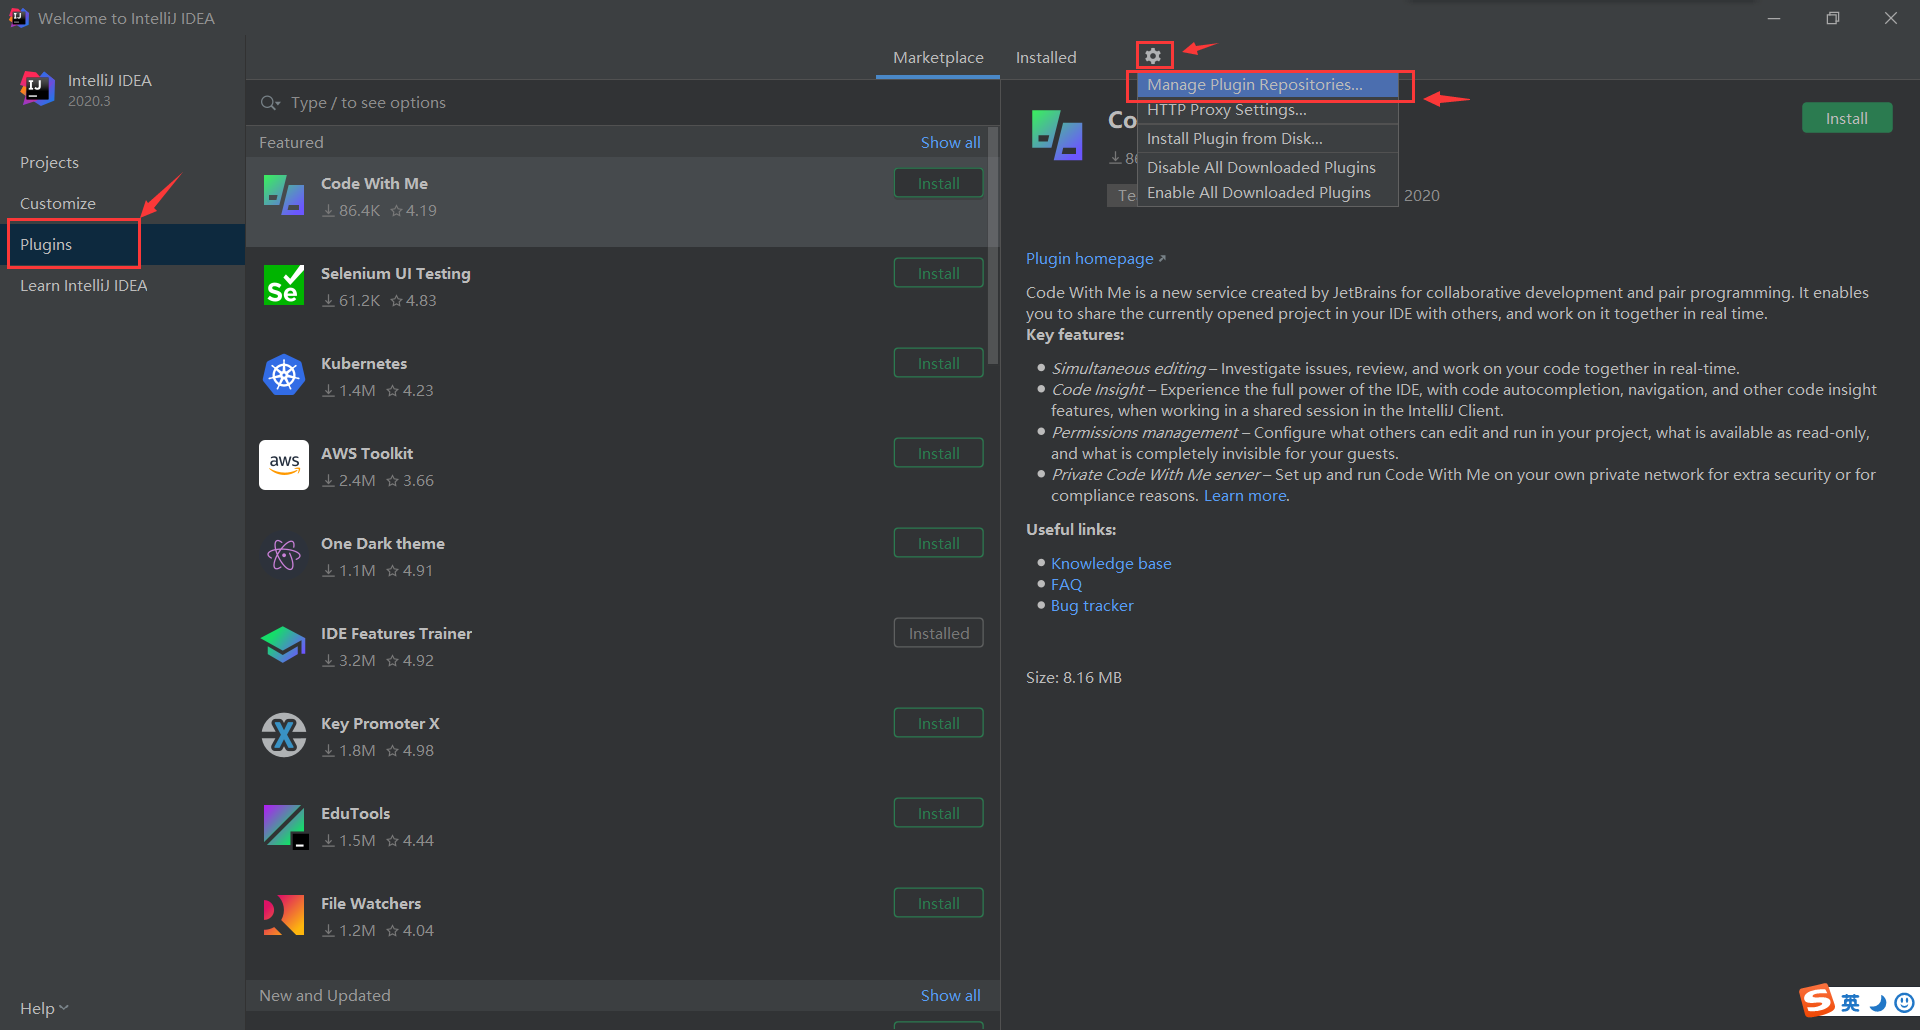Click the IntelliJ title bar app icon
This screenshot has width=1920, height=1030.
[19, 18]
